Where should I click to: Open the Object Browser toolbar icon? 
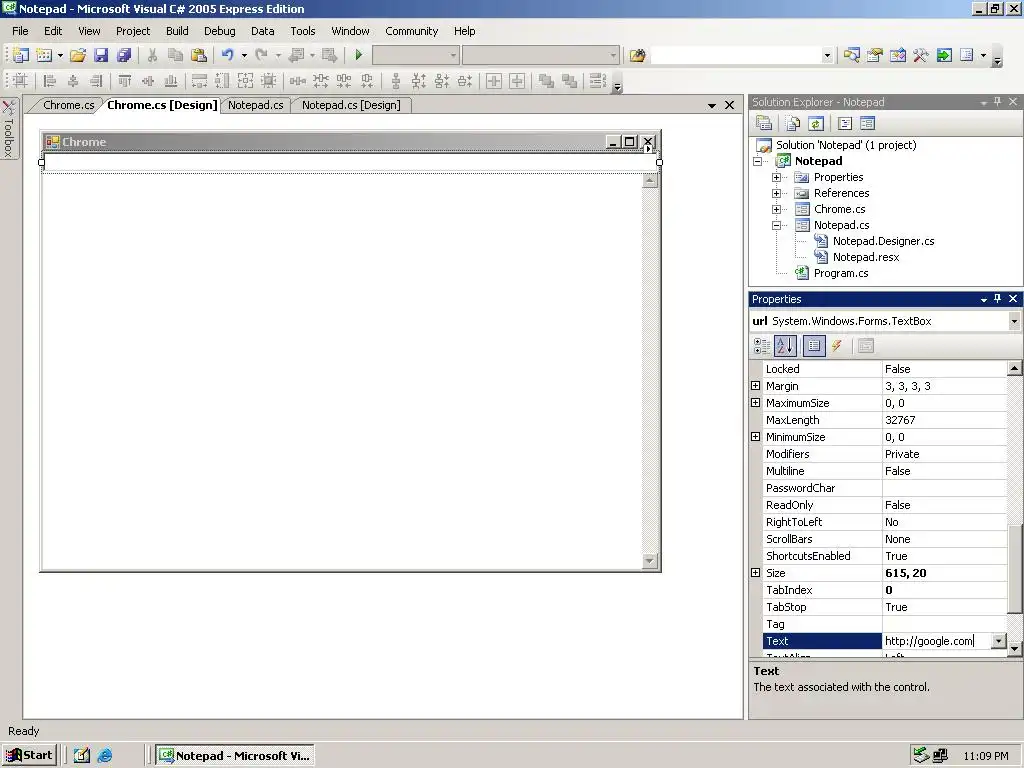pos(898,56)
